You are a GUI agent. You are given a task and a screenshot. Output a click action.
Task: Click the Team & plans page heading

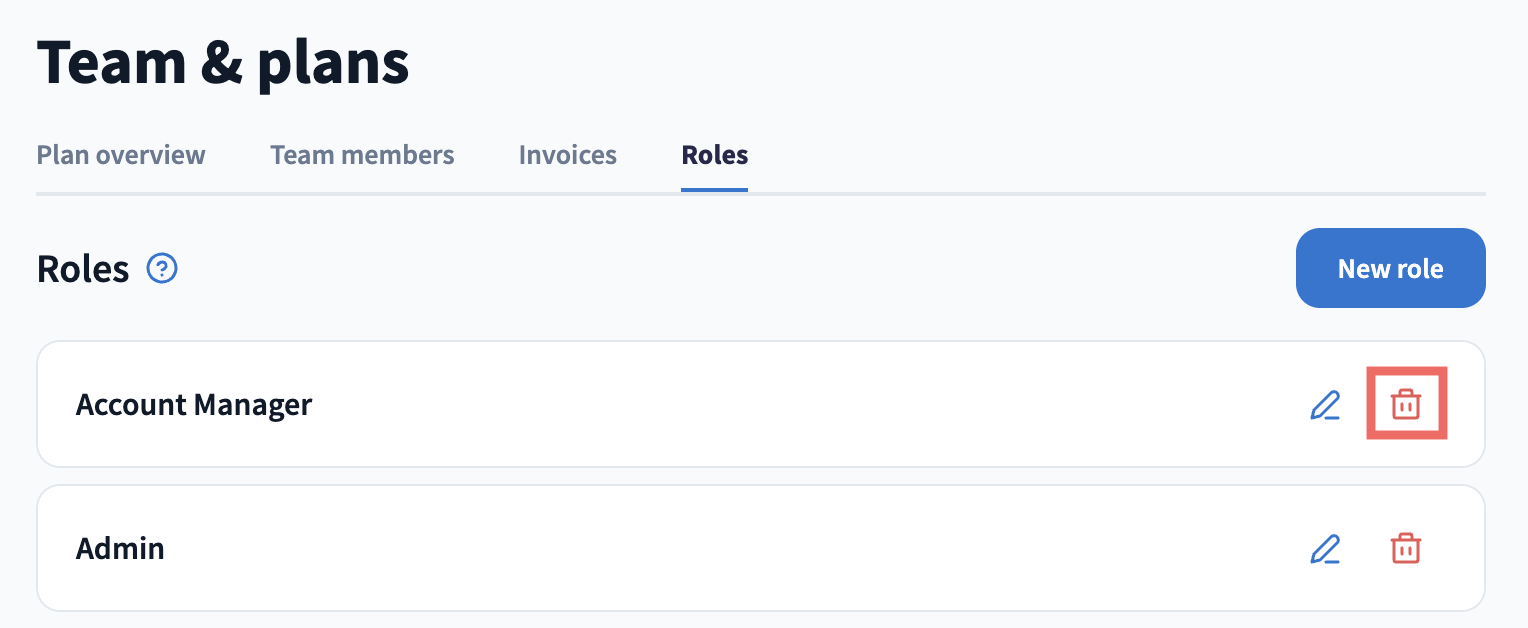coord(223,62)
